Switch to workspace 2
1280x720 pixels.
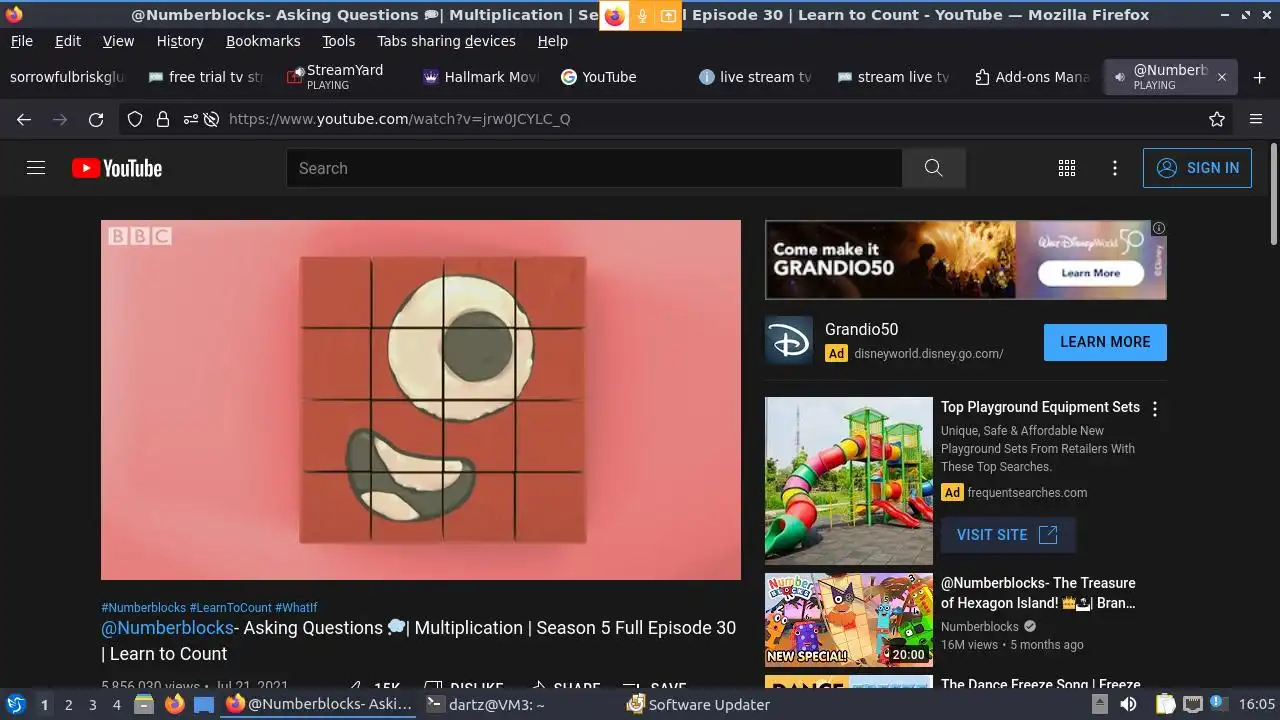coord(68,705)
